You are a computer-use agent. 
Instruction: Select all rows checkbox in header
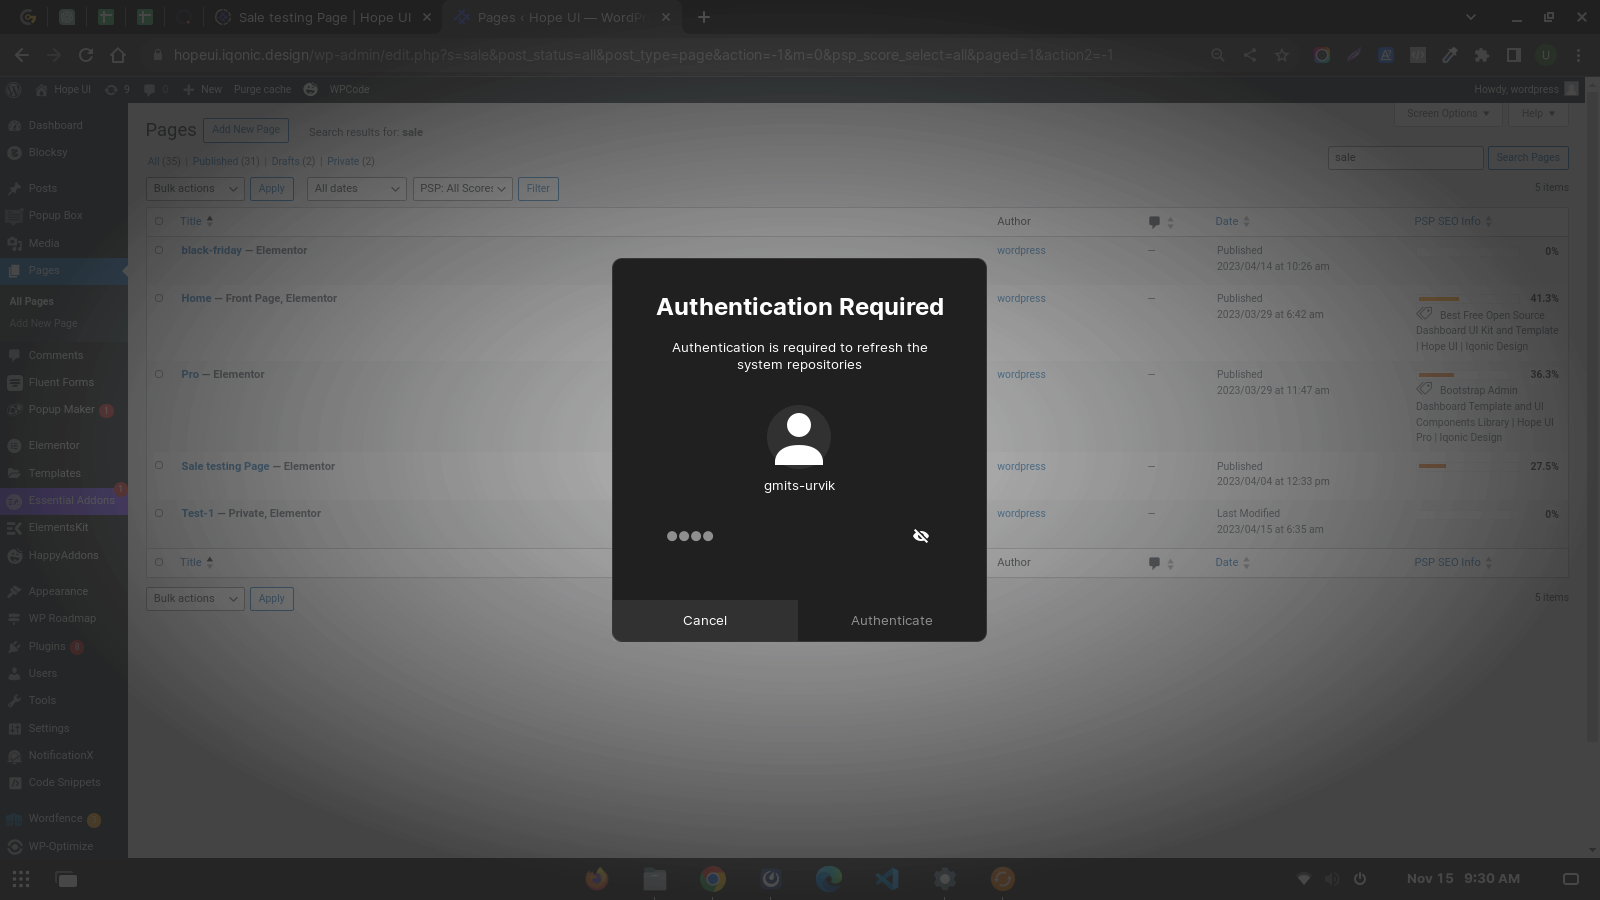tap(159, 221)
